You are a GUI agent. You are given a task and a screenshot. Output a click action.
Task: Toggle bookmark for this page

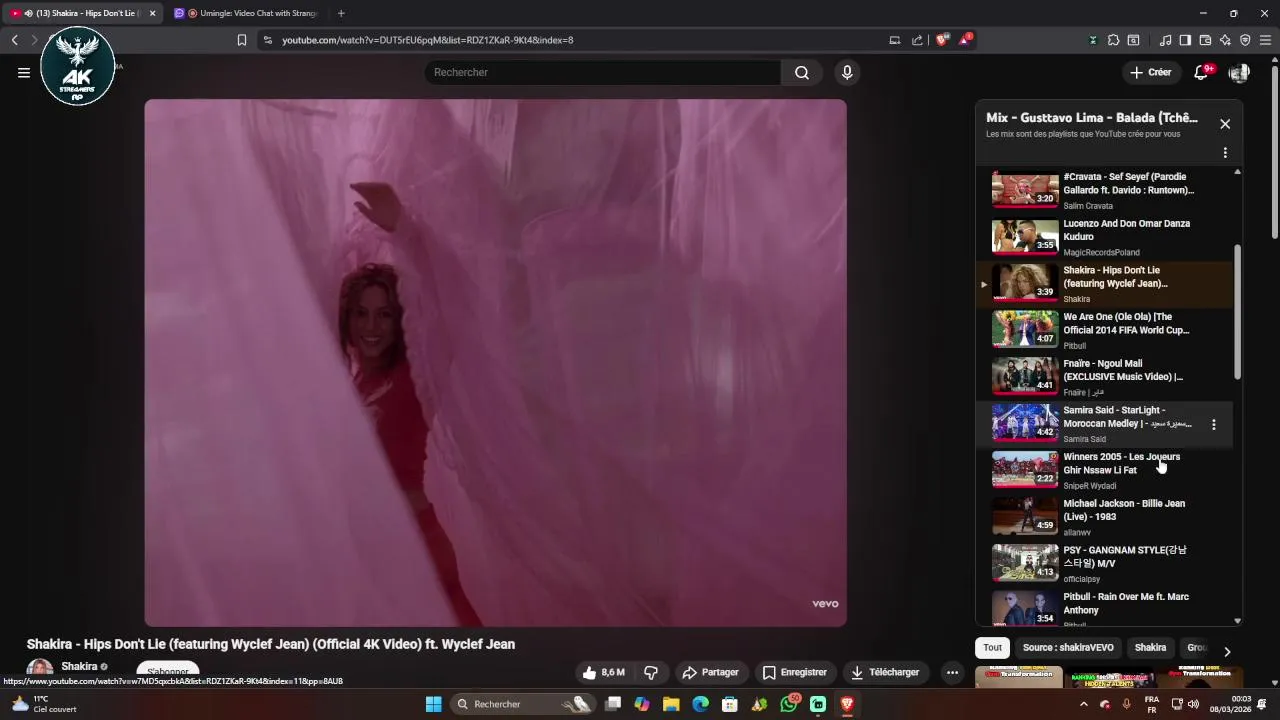point(241,40)
